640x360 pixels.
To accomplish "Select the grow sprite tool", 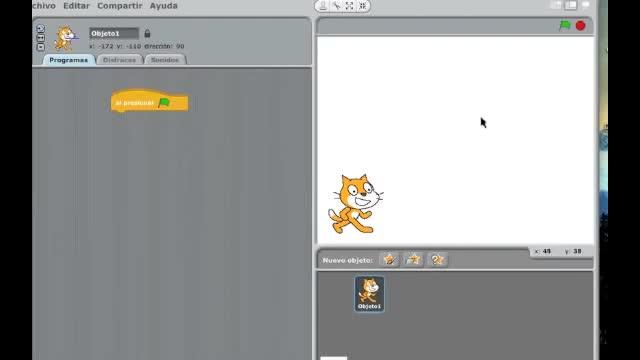I will coord(349,6).
